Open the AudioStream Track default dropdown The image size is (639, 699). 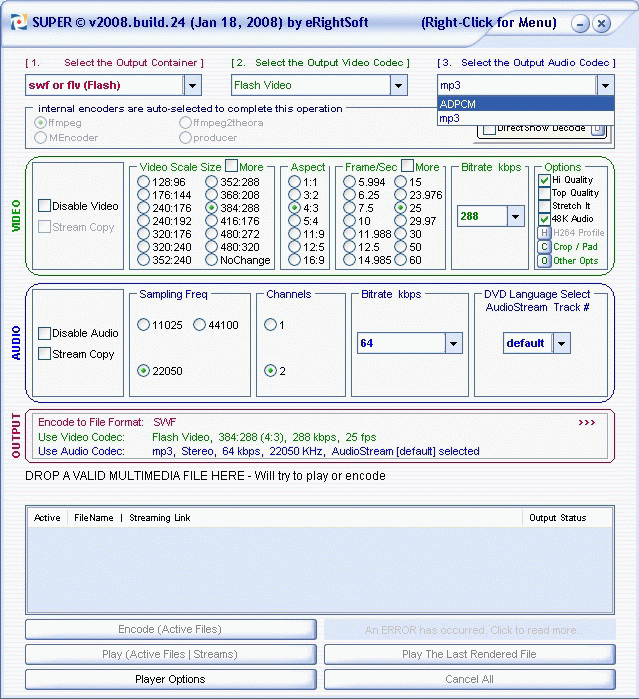[x=561, y=343]
